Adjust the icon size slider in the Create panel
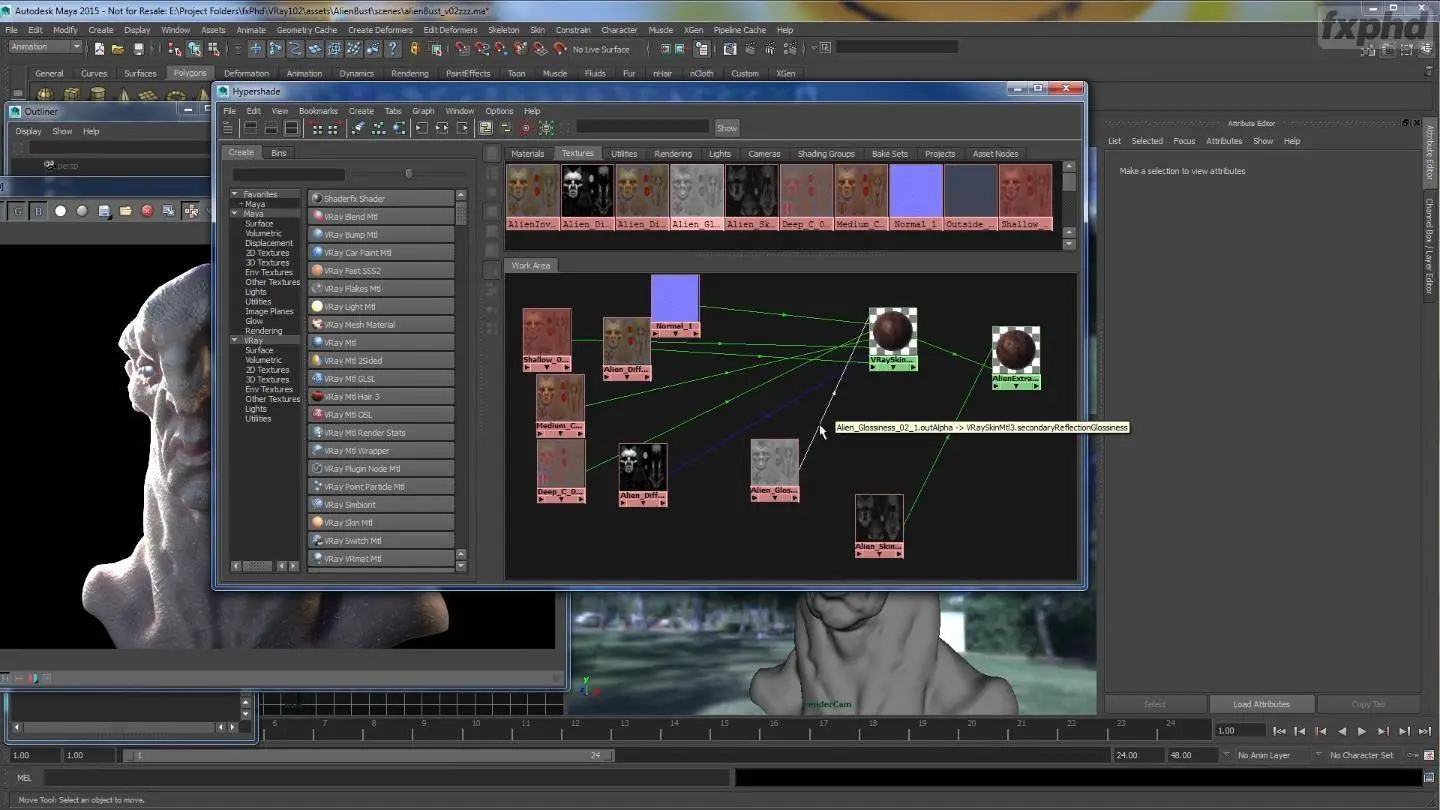 (x=408, y=174)
